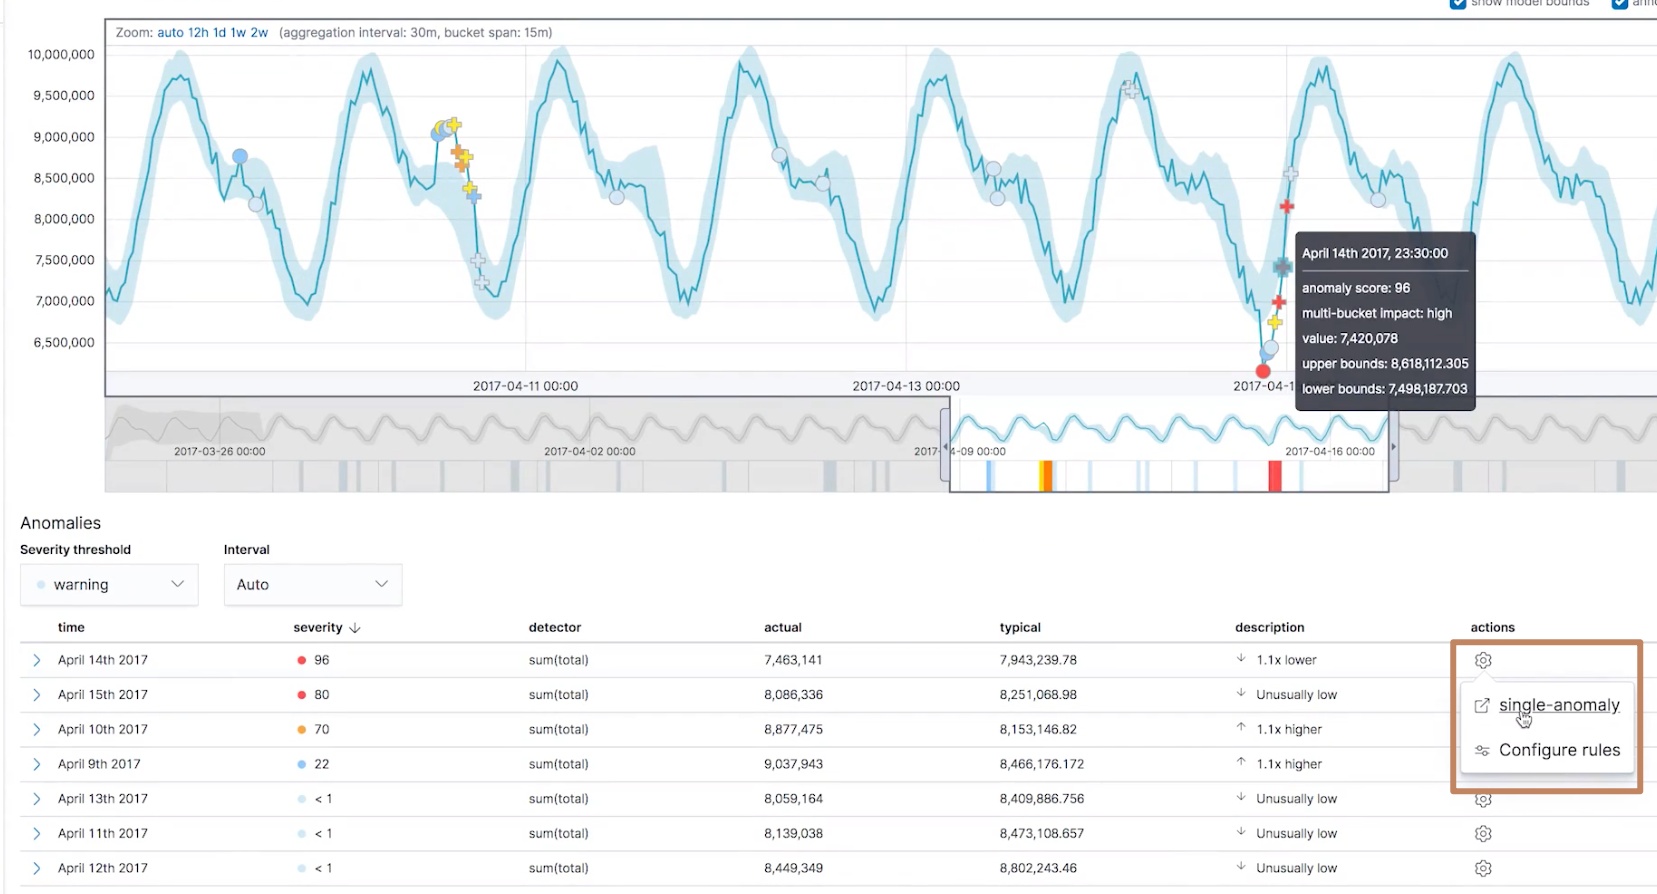
Task: Select single-anomaly from actions menu
Action: [x=1559, y=705]
